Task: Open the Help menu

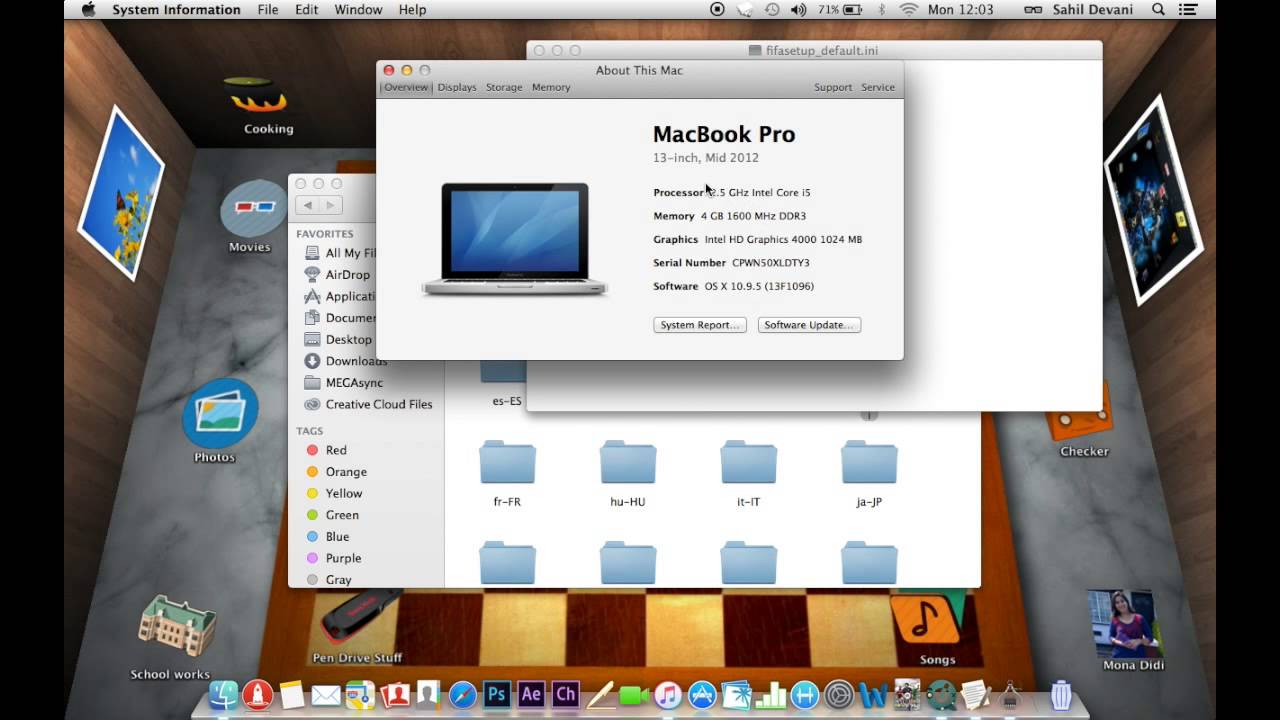Action: click(412, 9)
